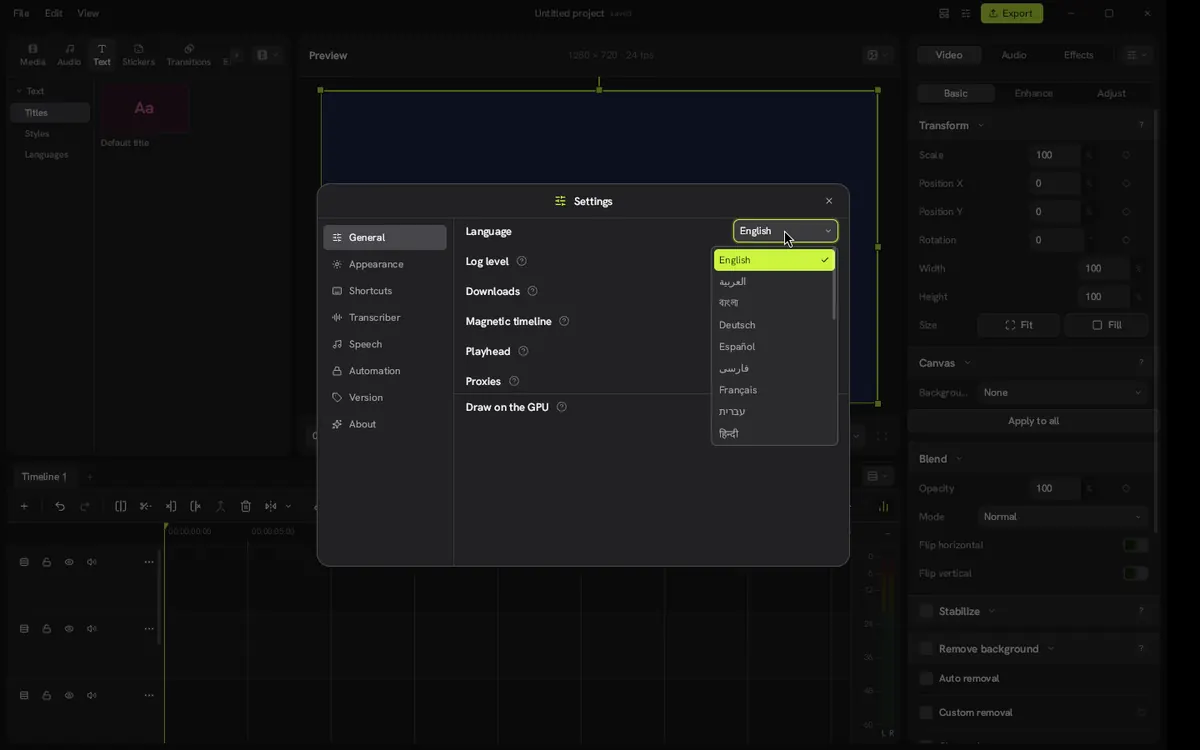Open the General settings category

385,237
